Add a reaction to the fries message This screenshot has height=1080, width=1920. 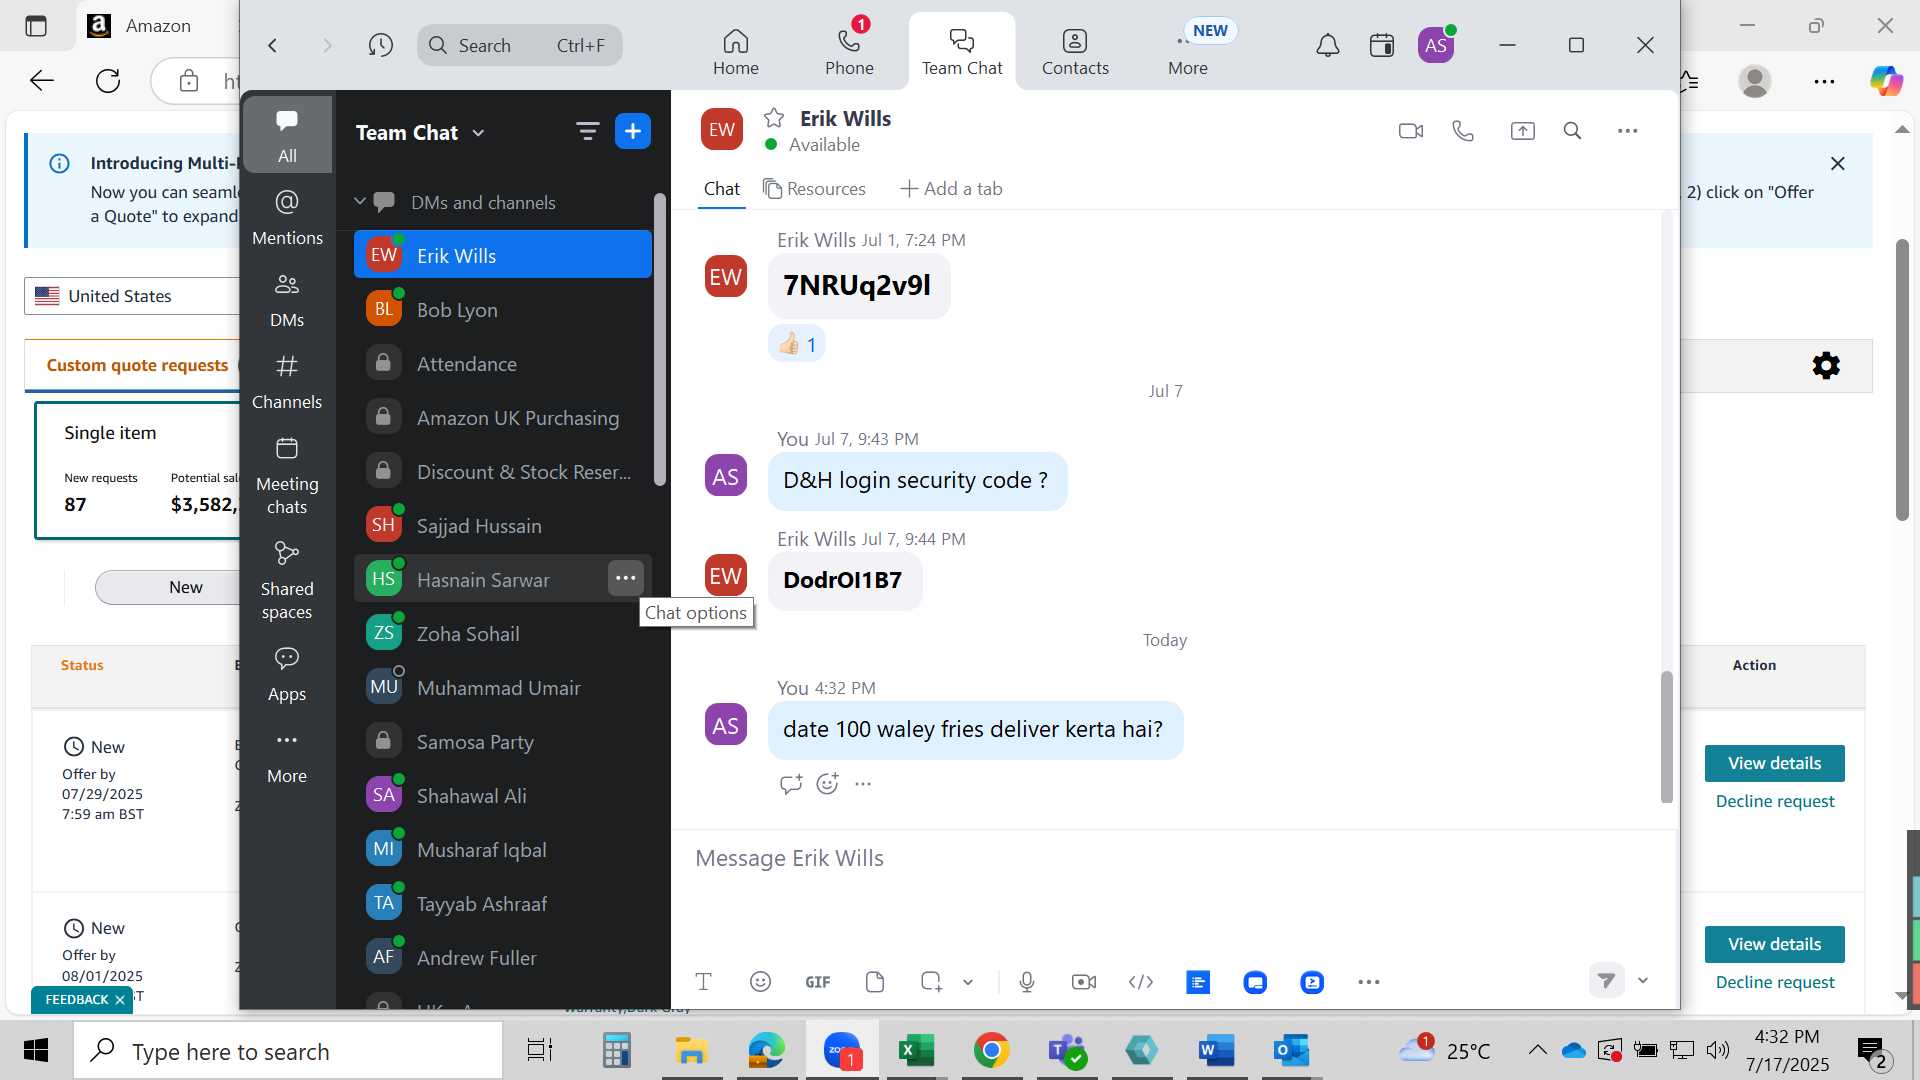(827, 784)
